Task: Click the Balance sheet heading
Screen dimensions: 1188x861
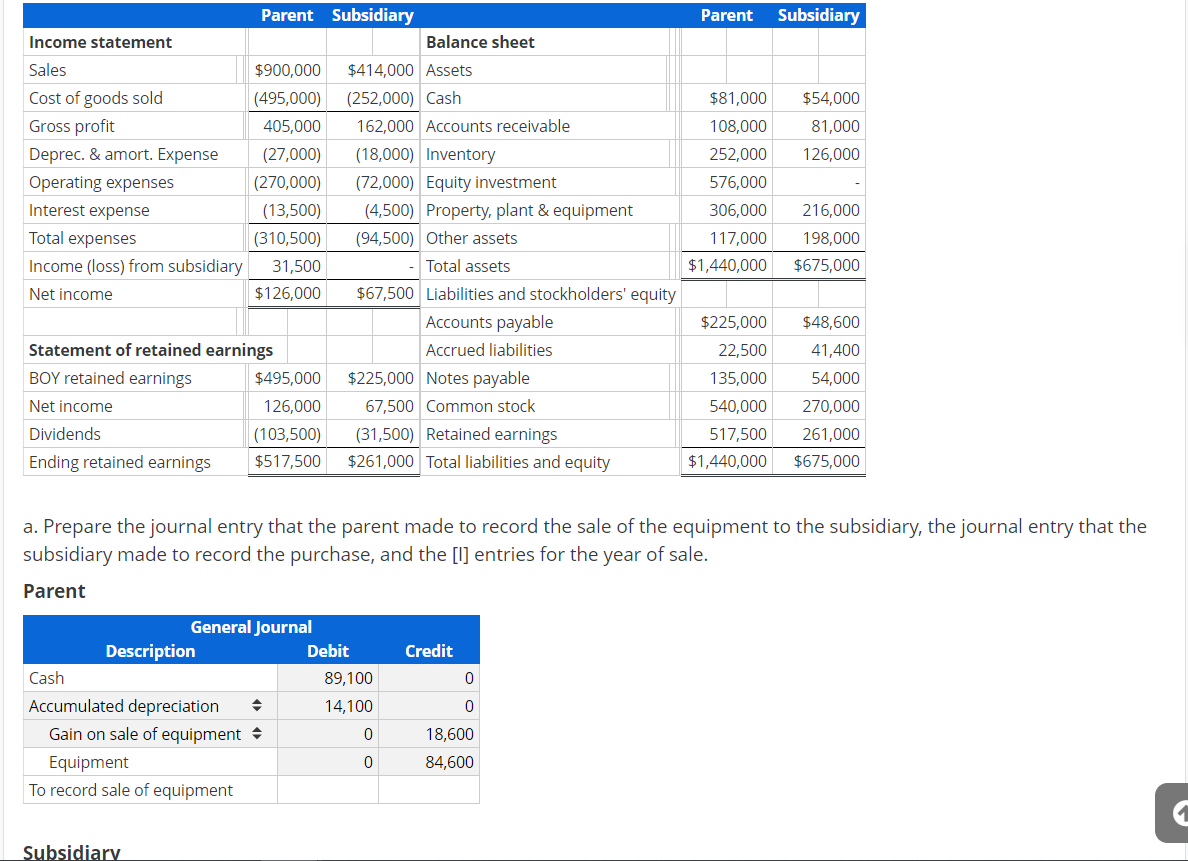Action: (x=480, y=42)
